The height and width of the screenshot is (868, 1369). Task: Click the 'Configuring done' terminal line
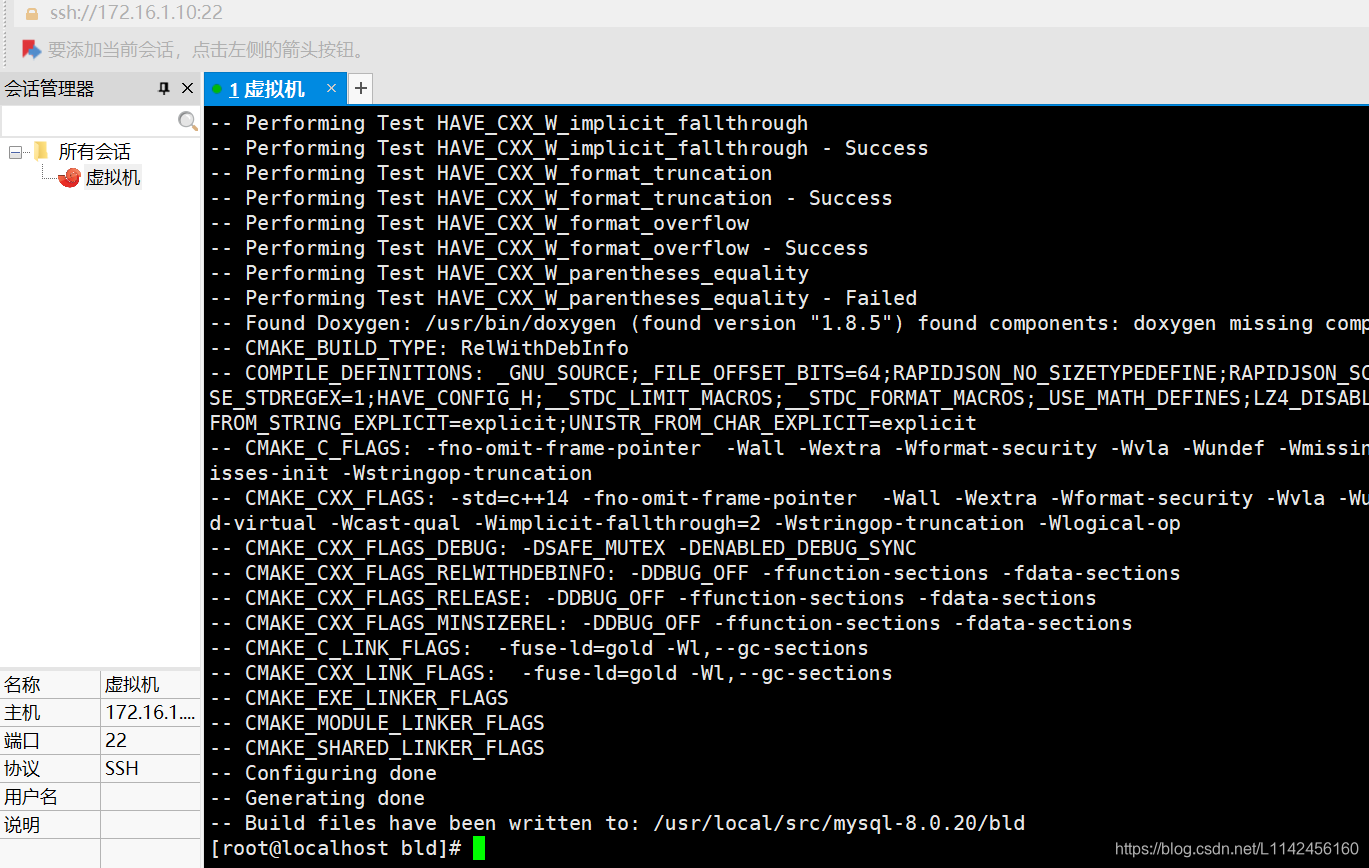click(323, 773)
